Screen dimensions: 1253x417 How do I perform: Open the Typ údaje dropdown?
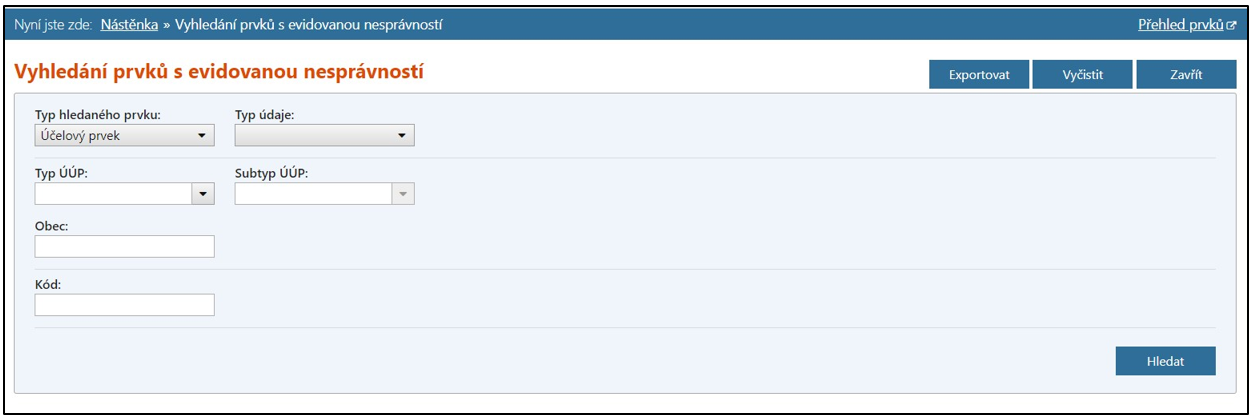[325, 135]
